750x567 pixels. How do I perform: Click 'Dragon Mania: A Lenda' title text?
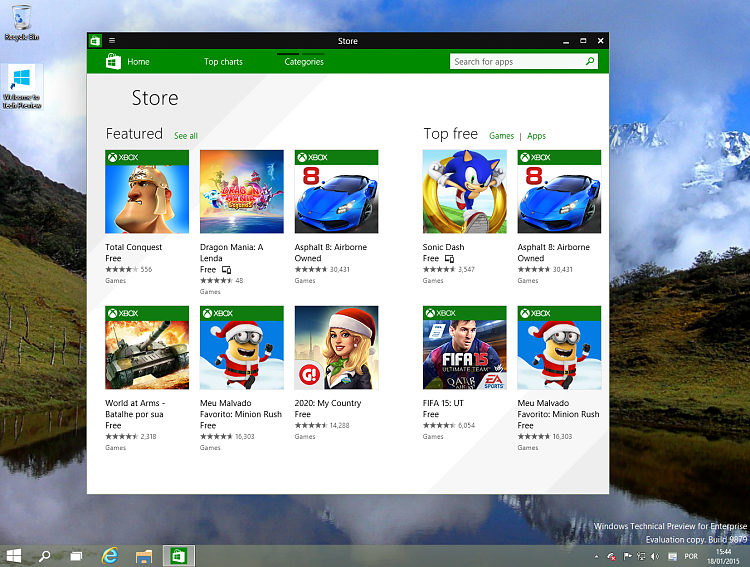[232, 253]
